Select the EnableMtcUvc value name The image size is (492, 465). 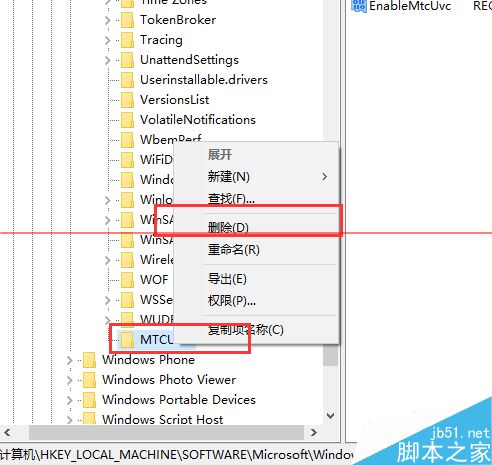(410, 6)
